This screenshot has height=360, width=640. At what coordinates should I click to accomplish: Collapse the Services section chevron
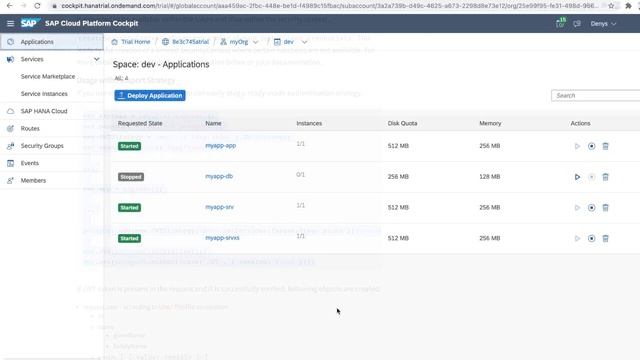pos(96,59)
